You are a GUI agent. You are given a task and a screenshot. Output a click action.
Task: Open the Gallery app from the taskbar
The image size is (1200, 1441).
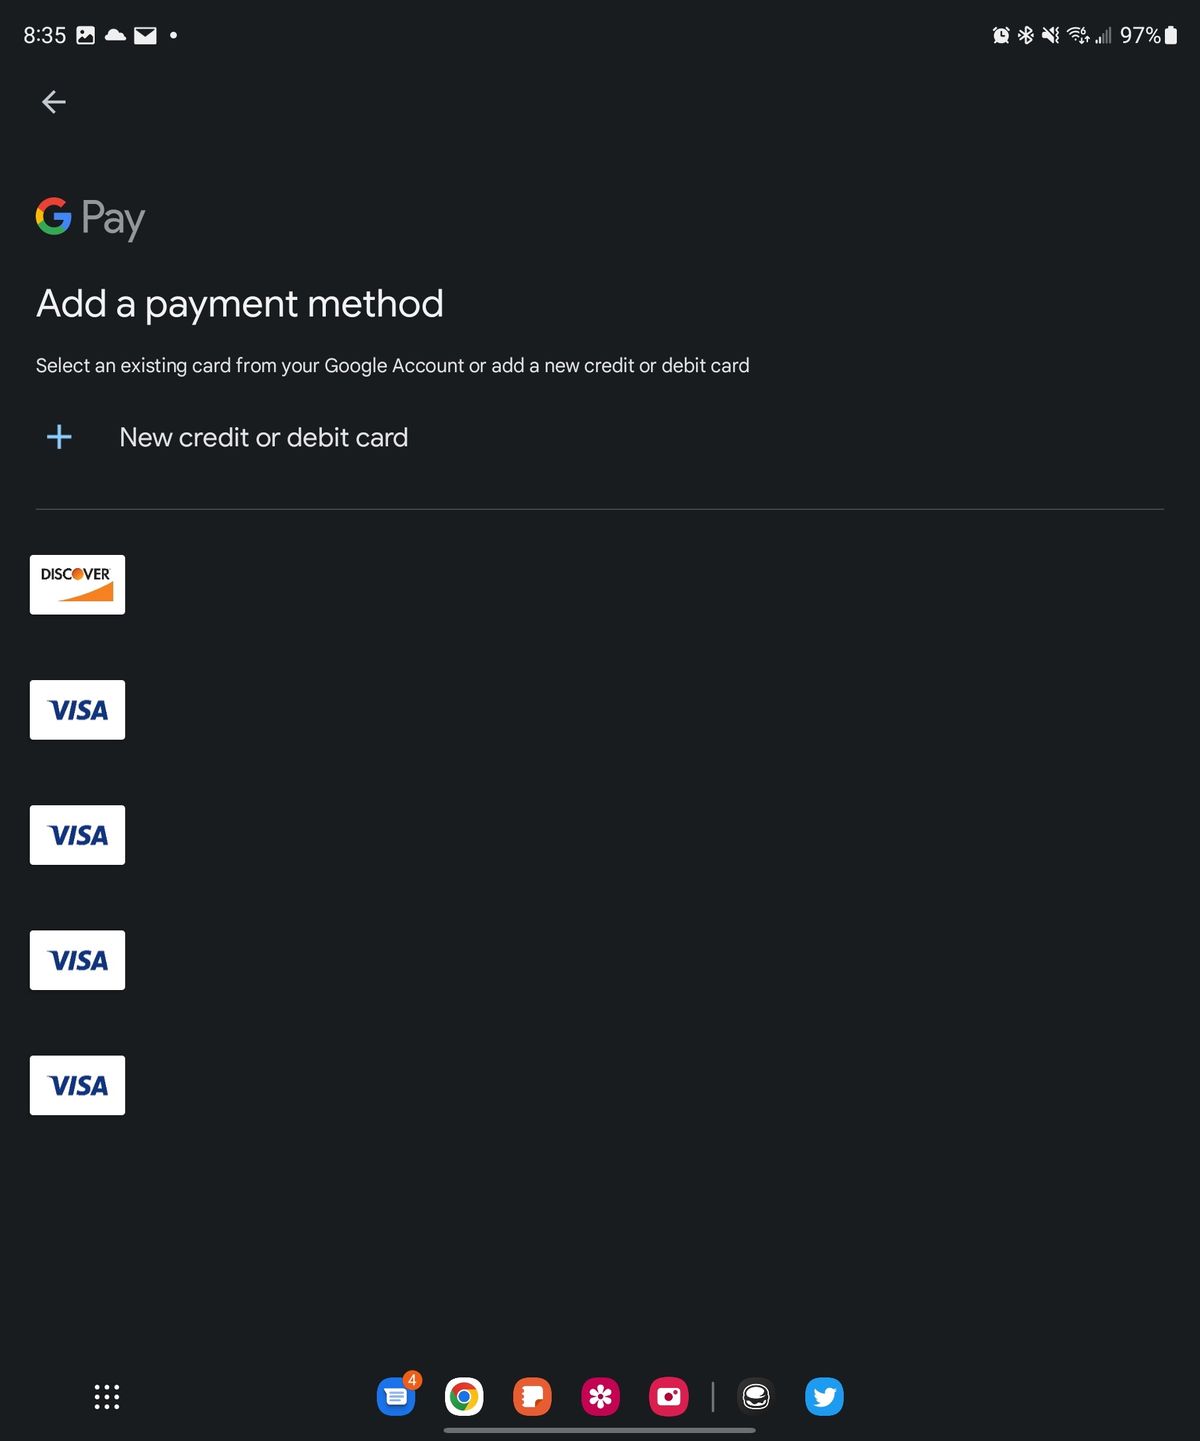point(600,1396)
